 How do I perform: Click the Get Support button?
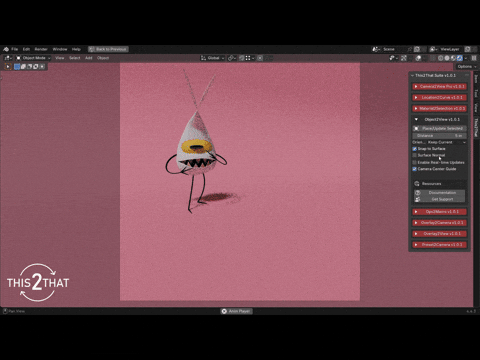pos(439,199)
